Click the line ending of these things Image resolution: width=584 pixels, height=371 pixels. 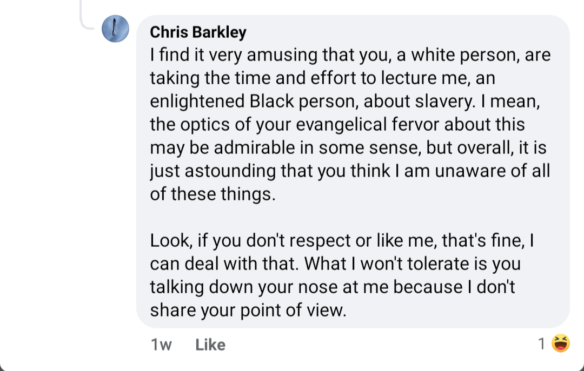point(213,194)
